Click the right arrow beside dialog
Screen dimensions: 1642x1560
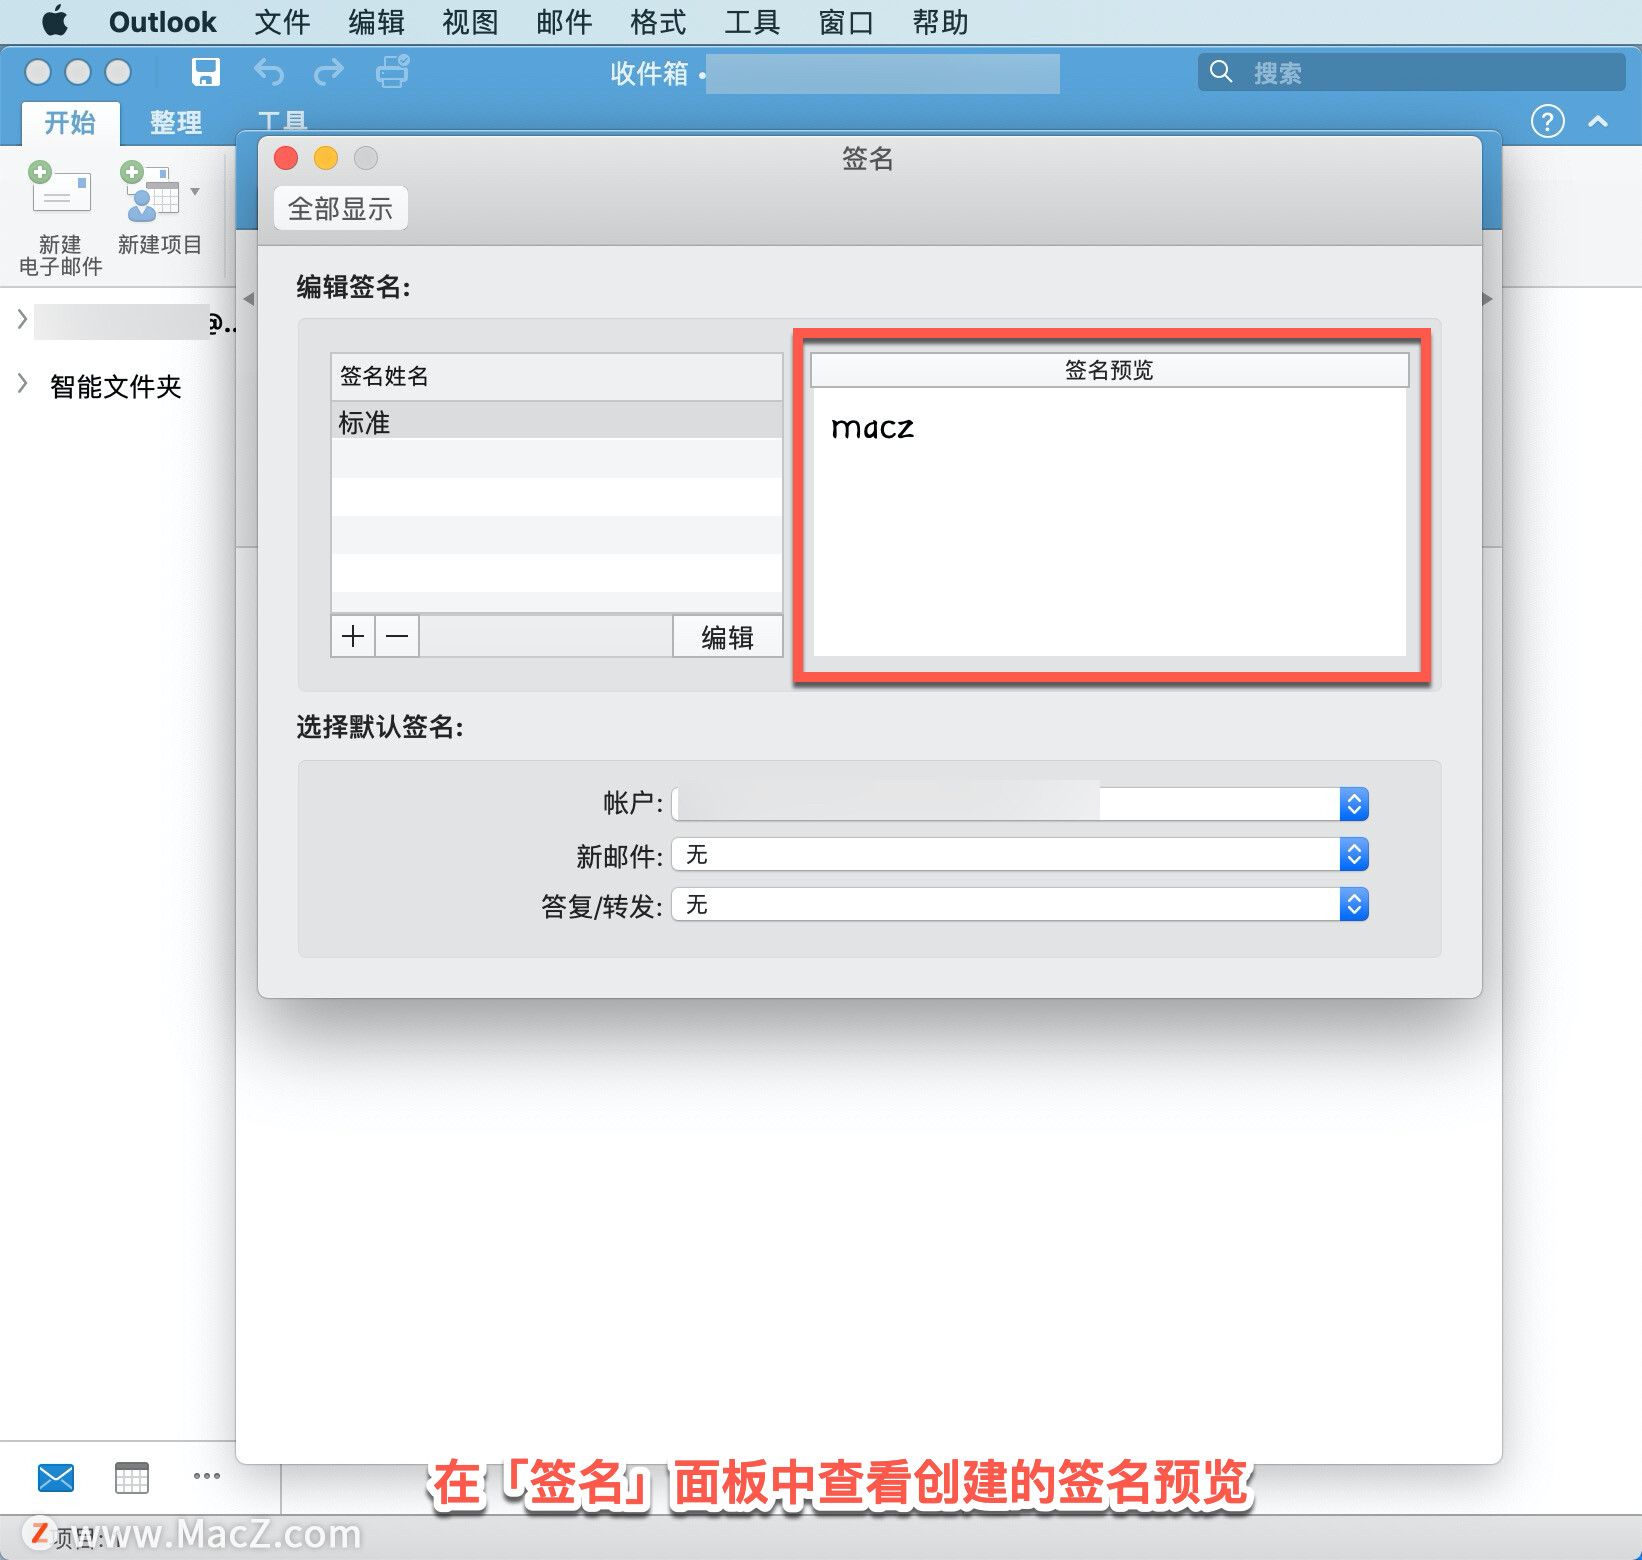[1487, 298]
